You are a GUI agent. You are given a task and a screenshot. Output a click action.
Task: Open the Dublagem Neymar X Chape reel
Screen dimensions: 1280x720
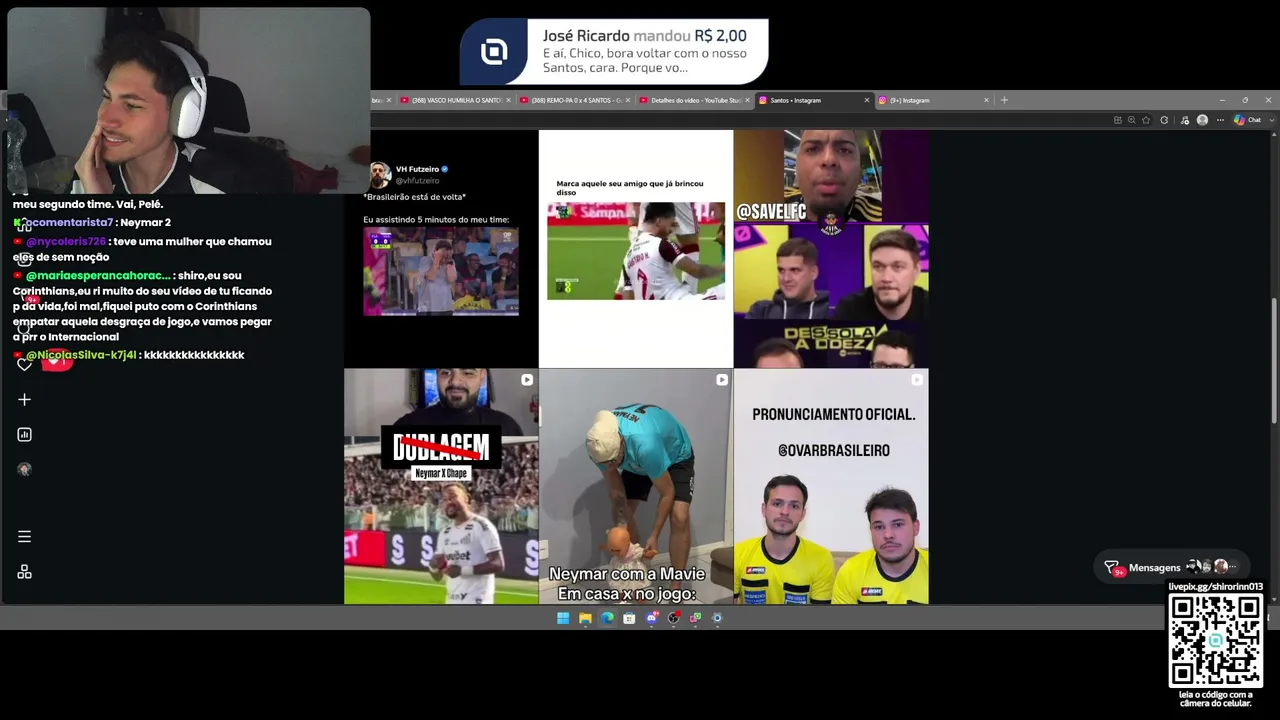click(x=441, y=487)
